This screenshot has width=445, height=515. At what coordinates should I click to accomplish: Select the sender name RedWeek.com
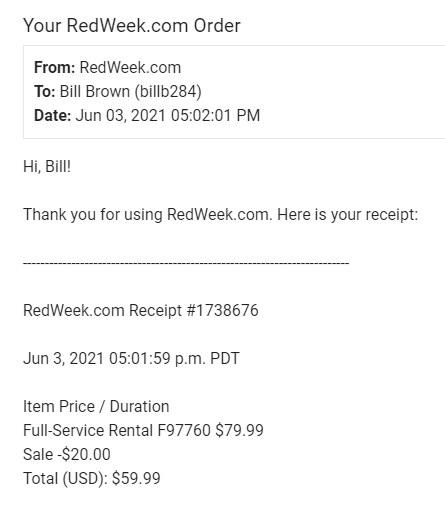(x=130, y=68)
